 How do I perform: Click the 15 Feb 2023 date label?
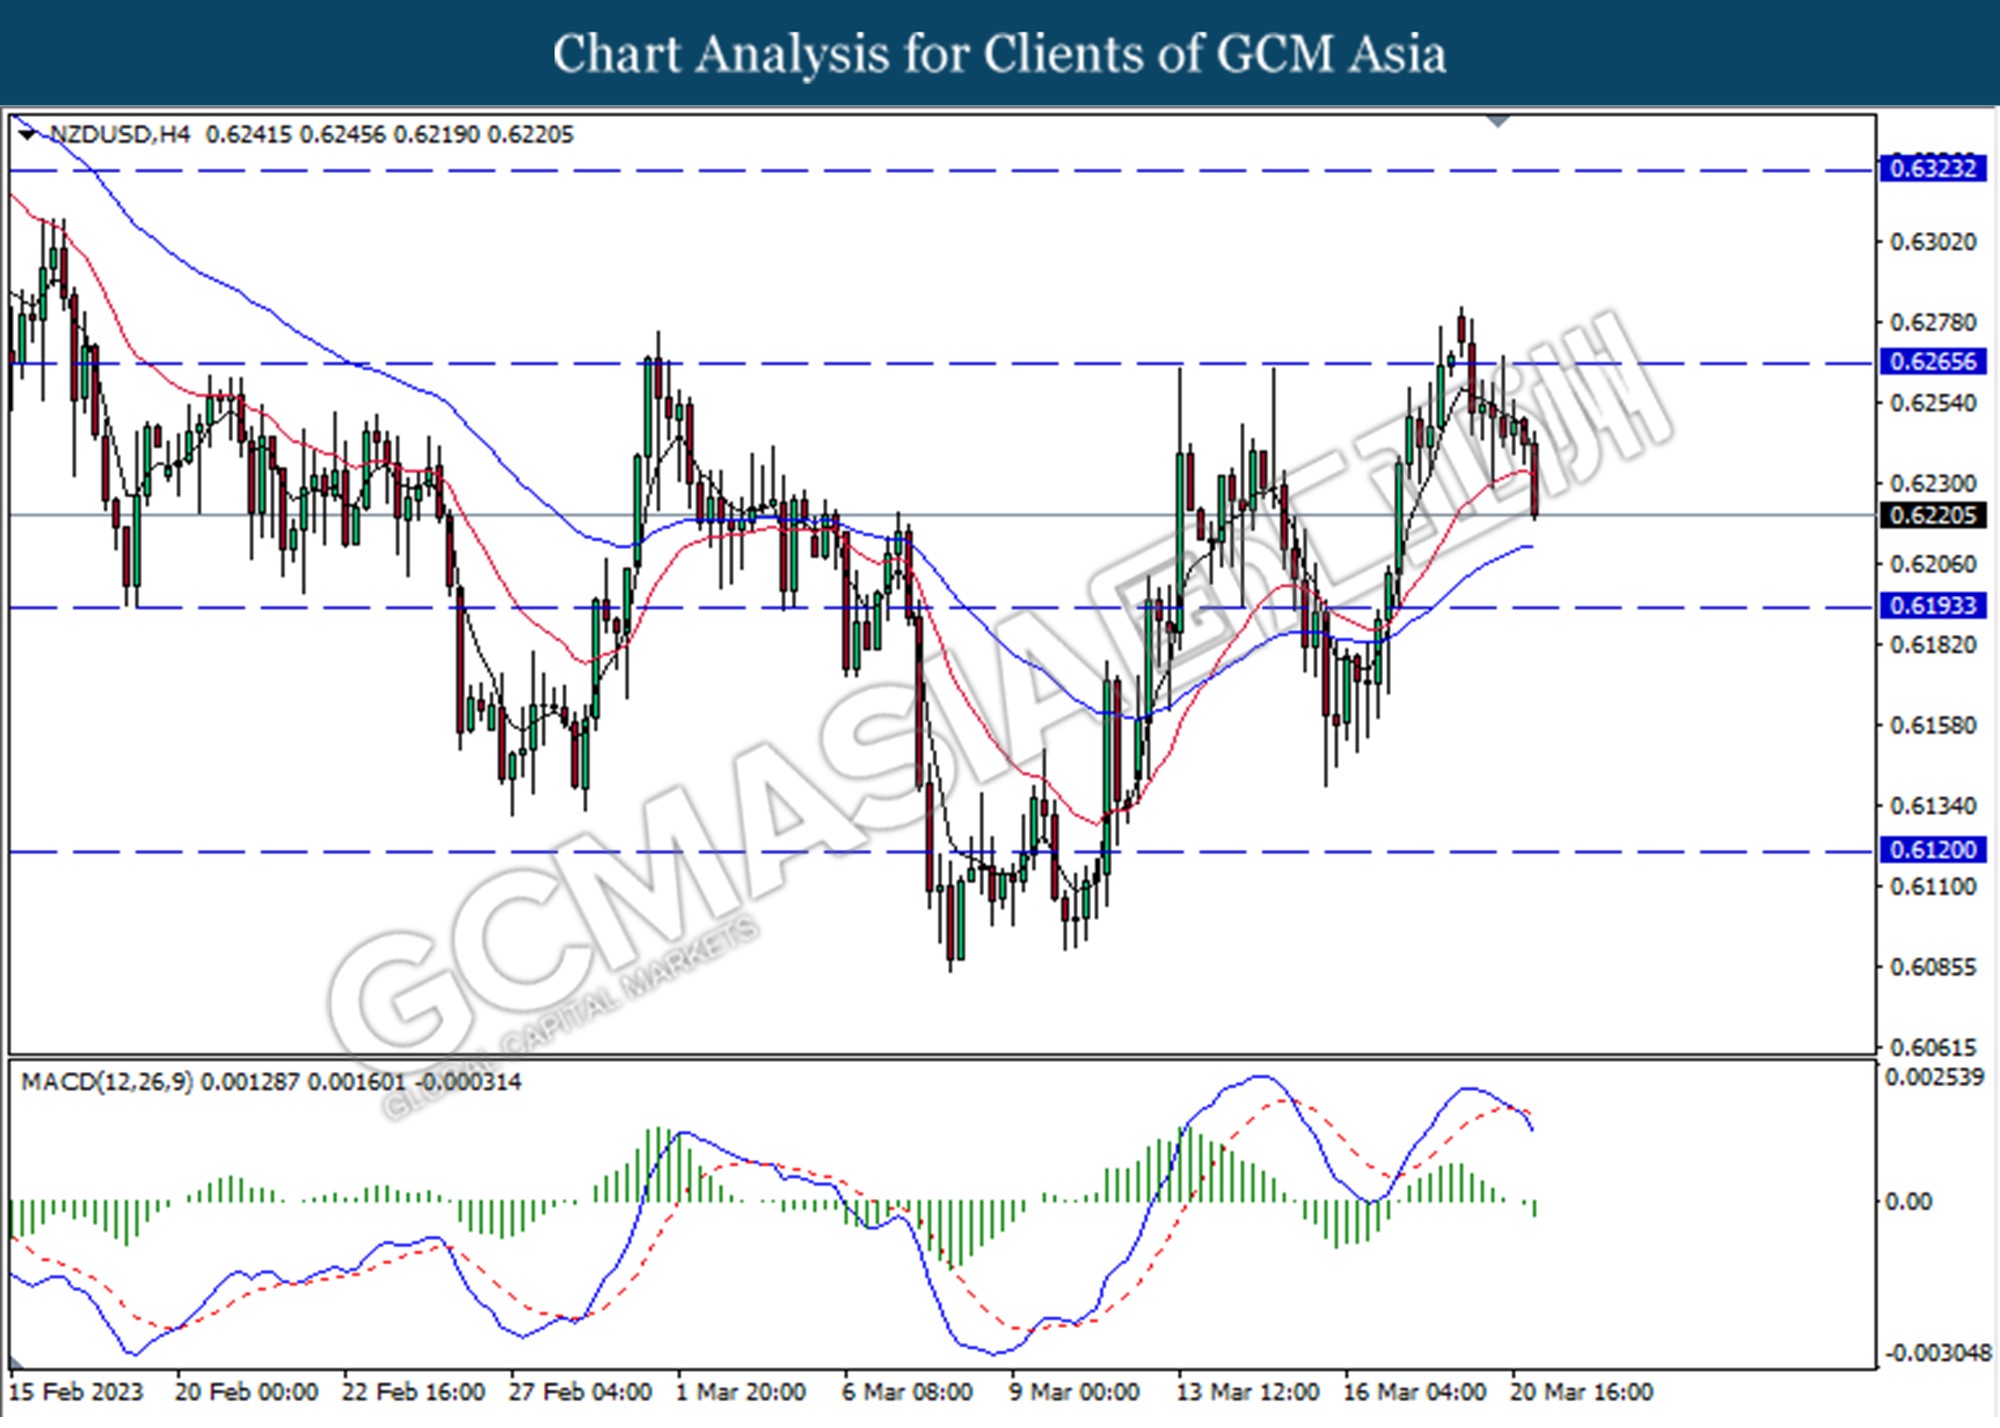click(x=76, y=1392)
